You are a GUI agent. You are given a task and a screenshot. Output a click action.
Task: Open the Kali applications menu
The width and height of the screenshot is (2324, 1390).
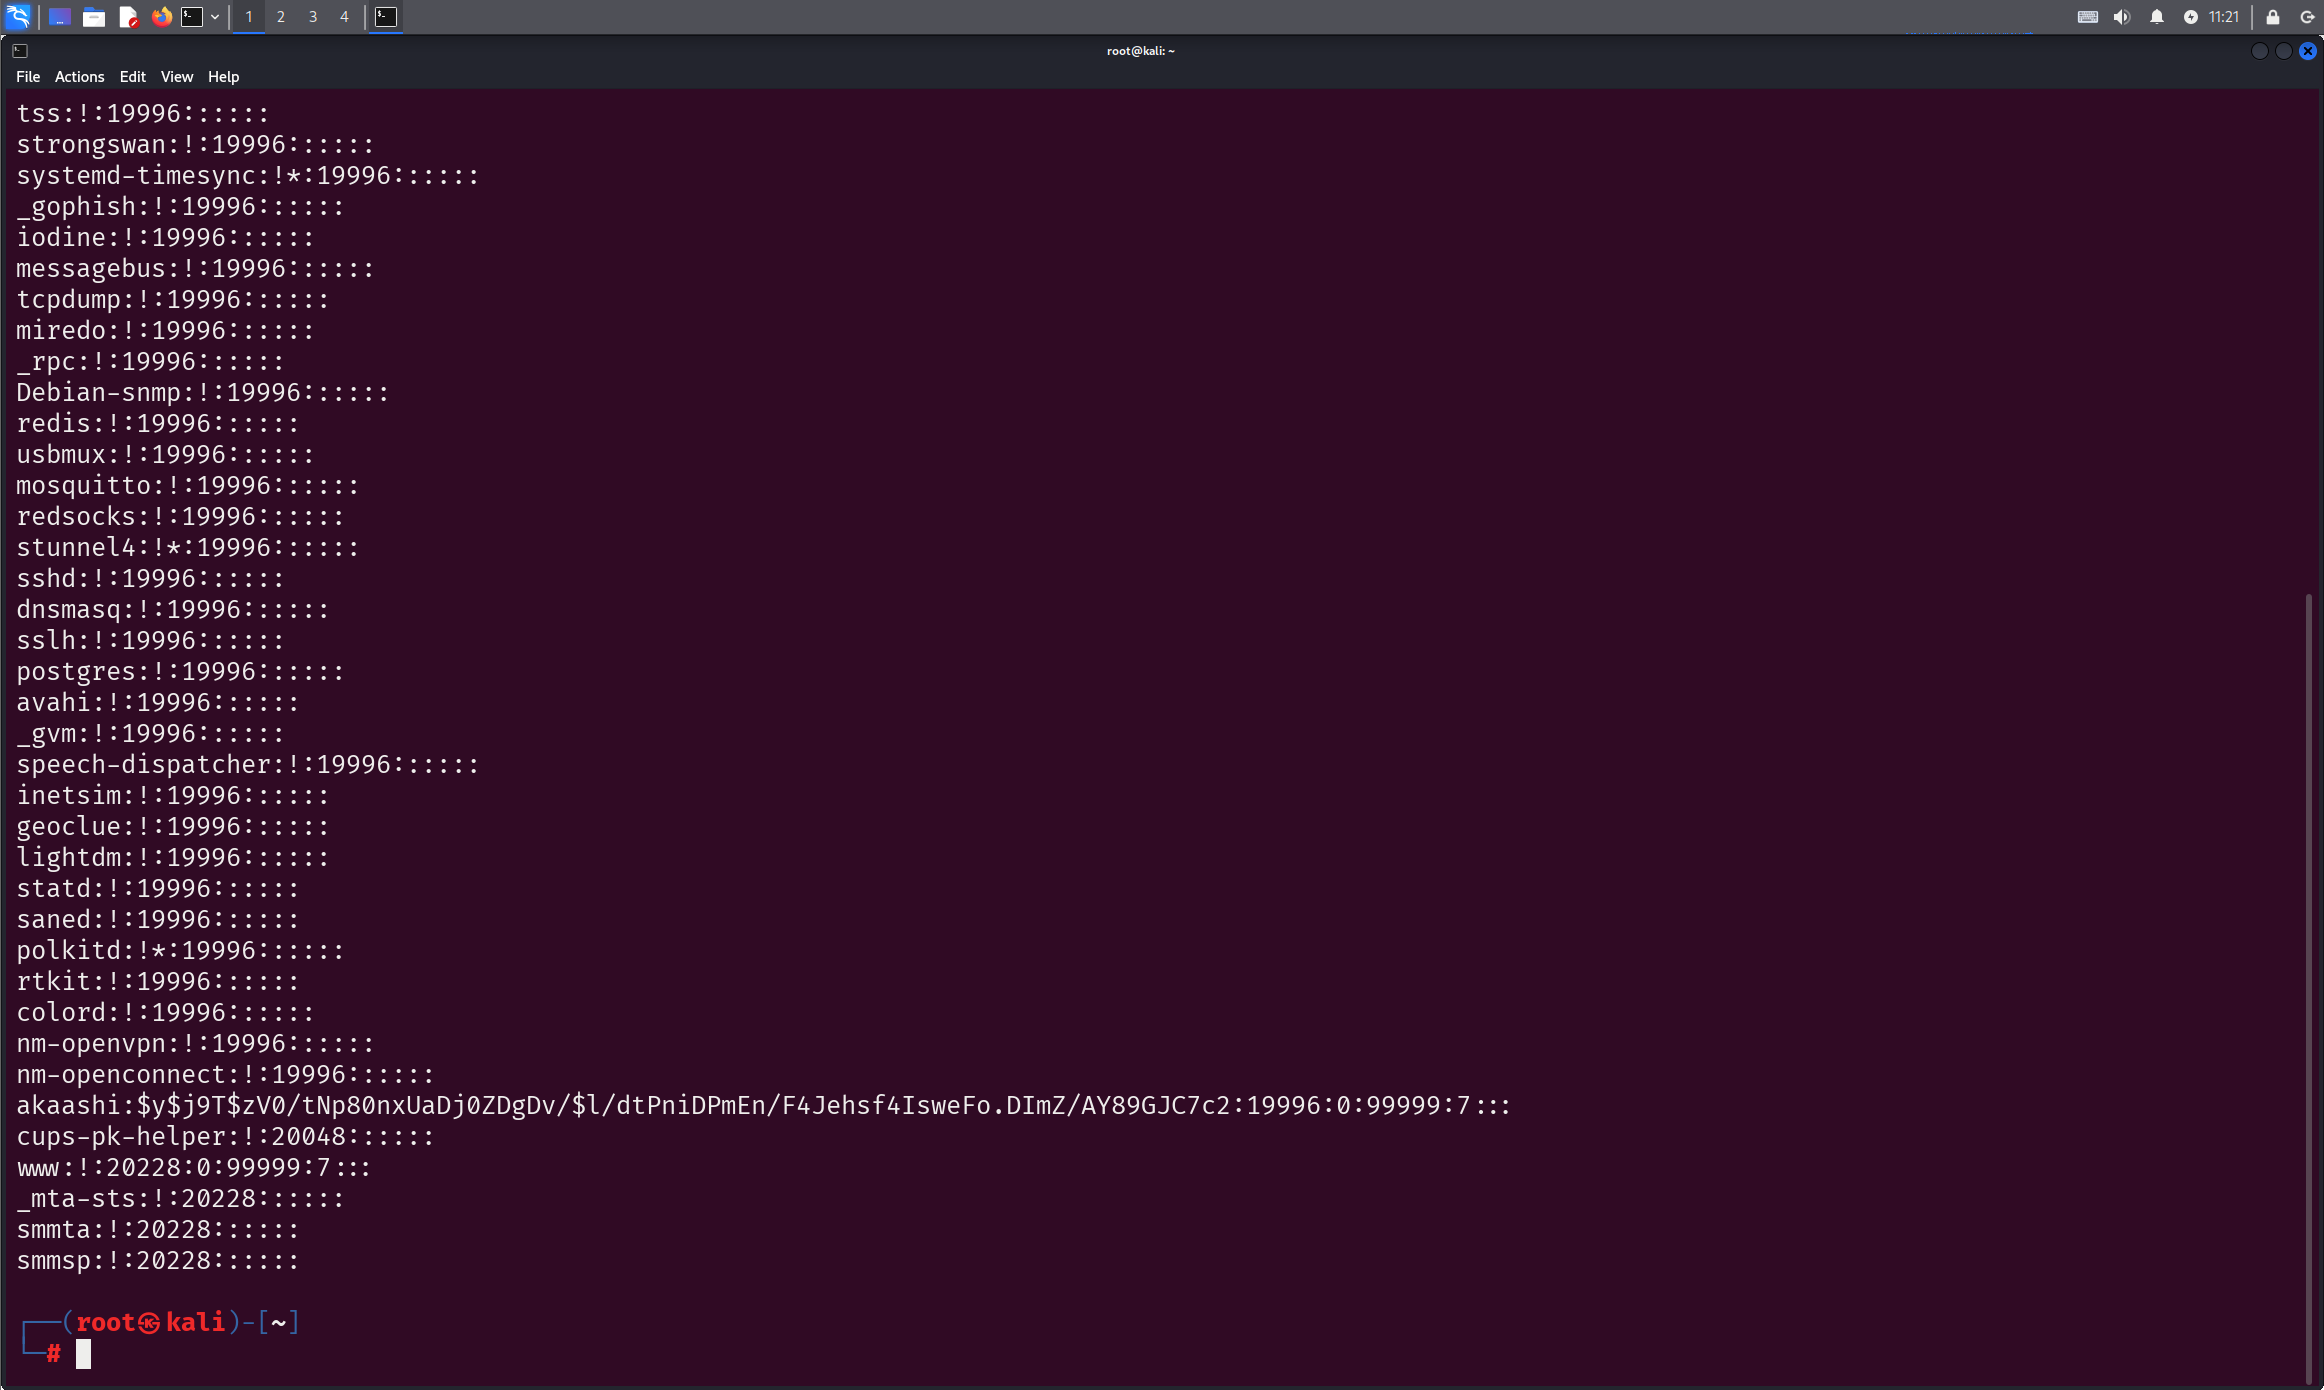tap(18, 16)
